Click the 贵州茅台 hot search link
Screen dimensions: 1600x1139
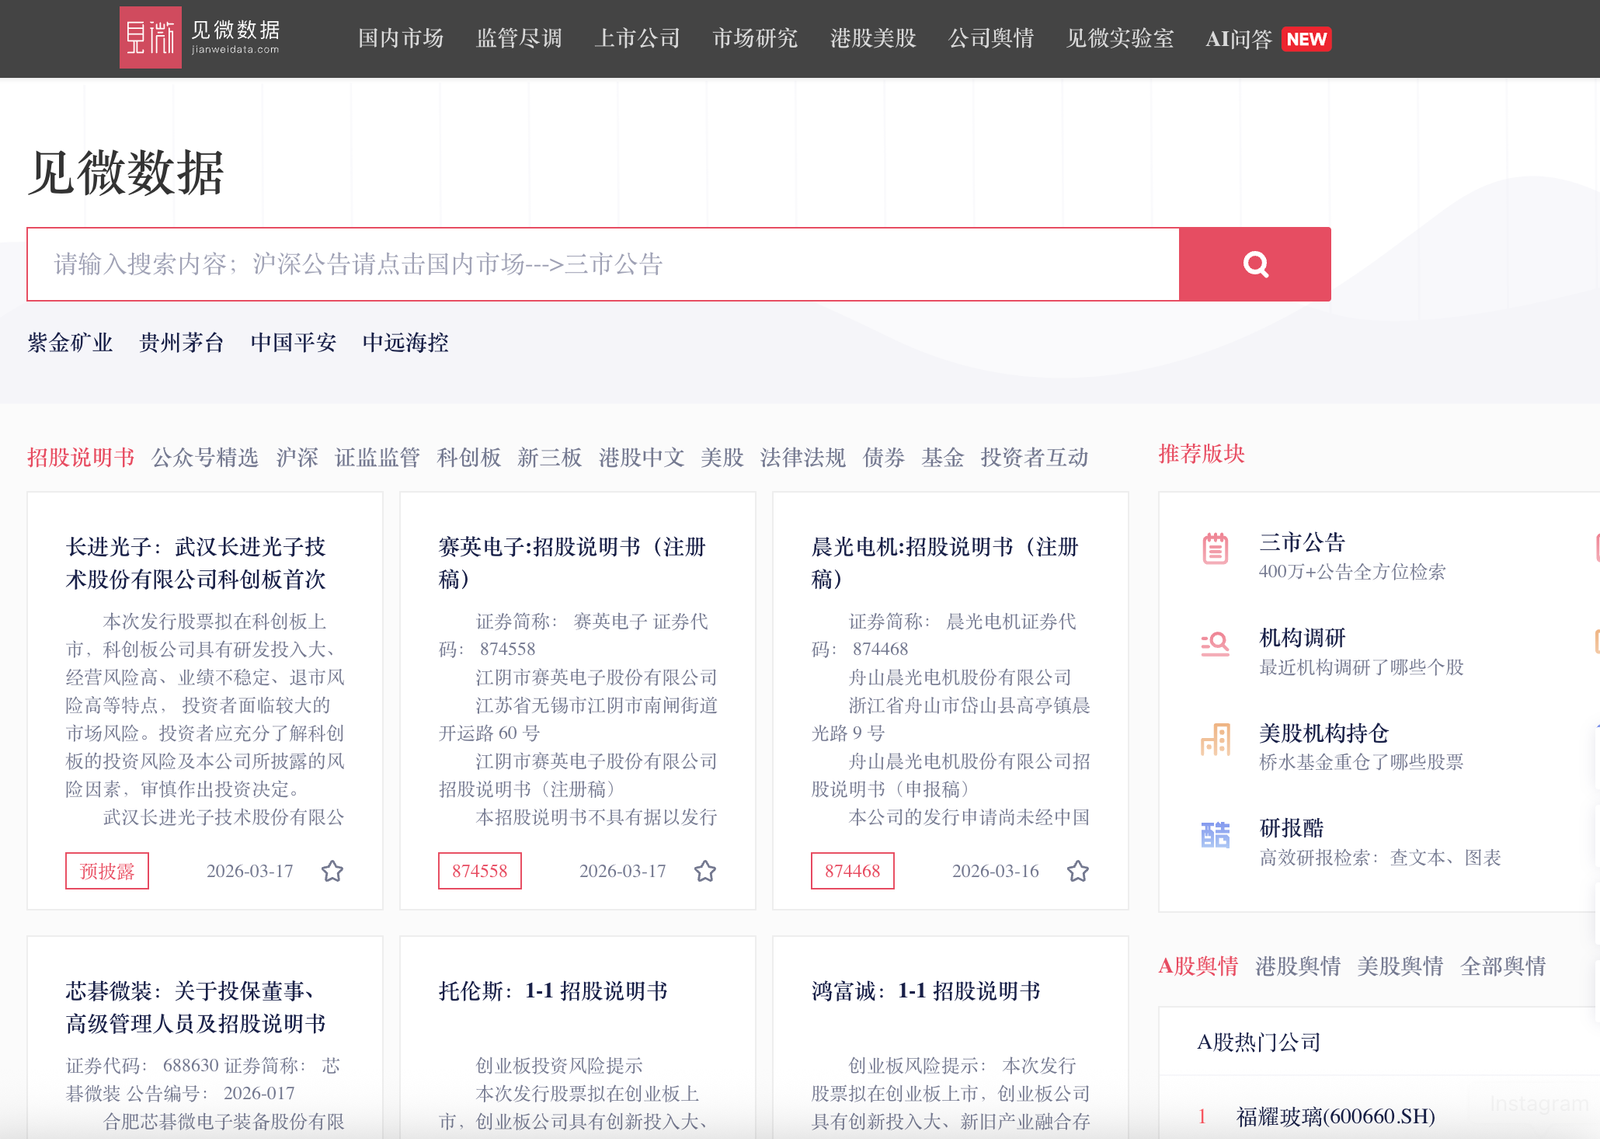(182, 343)
